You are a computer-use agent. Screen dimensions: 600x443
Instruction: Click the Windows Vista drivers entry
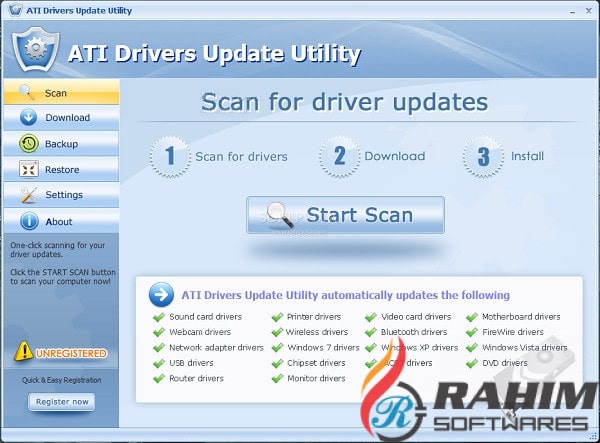(525, 347)
